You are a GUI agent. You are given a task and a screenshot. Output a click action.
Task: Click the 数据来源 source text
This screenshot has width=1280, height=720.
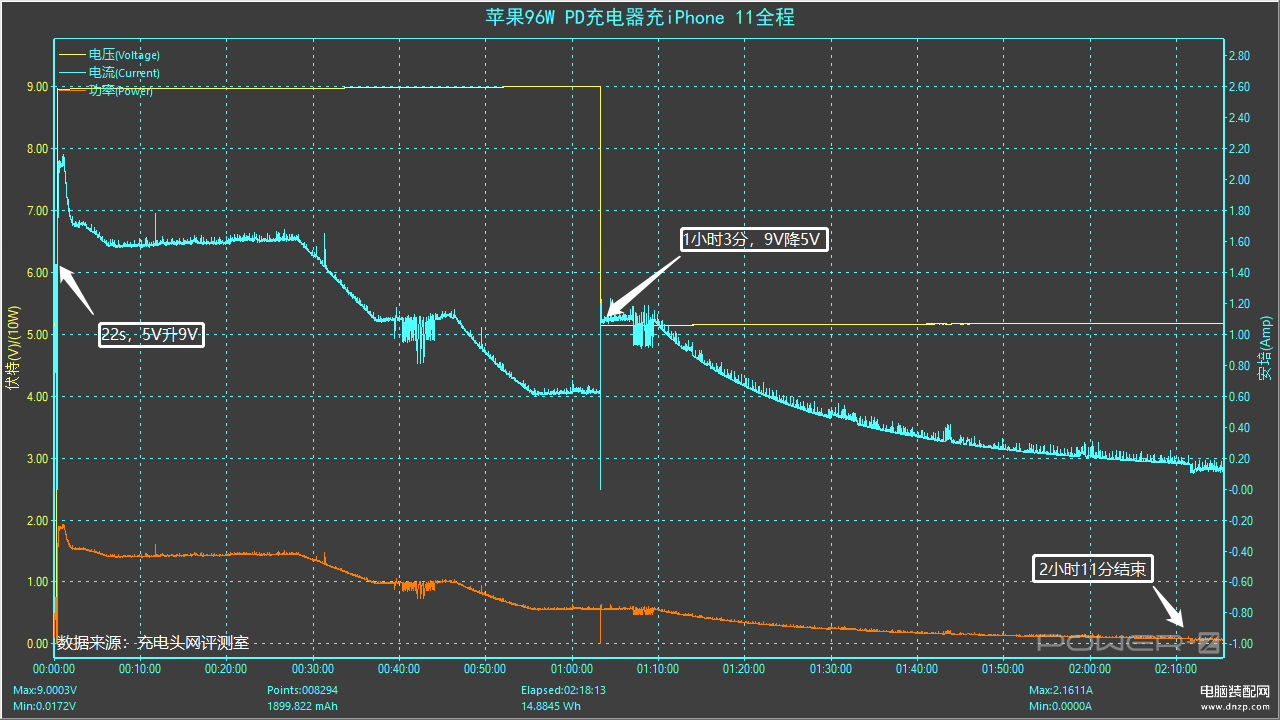pos(153,642)
